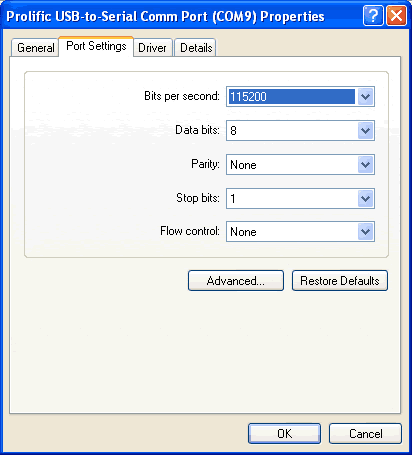Click the question mark help icon
This screenshot has width=412, height=455.
pos(373,15)
